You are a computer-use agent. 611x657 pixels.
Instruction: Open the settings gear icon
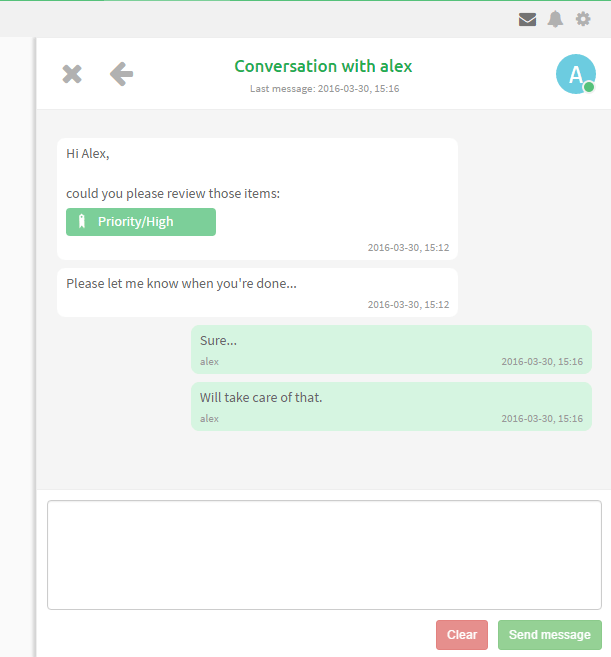[x=583, y=19]
